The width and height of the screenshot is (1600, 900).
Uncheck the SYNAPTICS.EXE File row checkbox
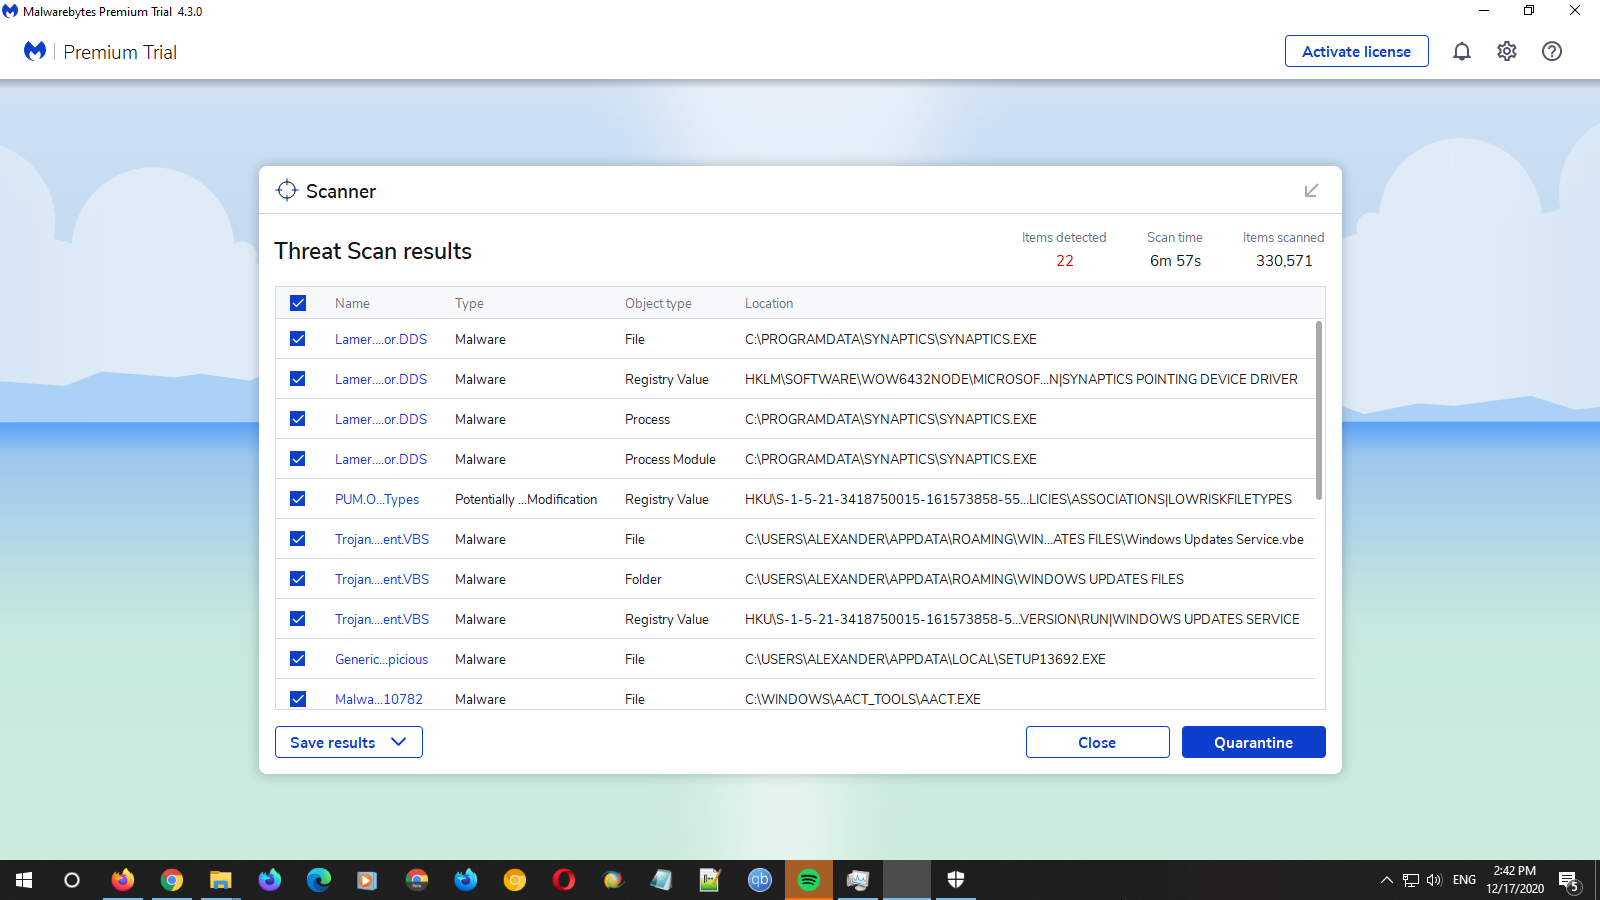[298, 339]
